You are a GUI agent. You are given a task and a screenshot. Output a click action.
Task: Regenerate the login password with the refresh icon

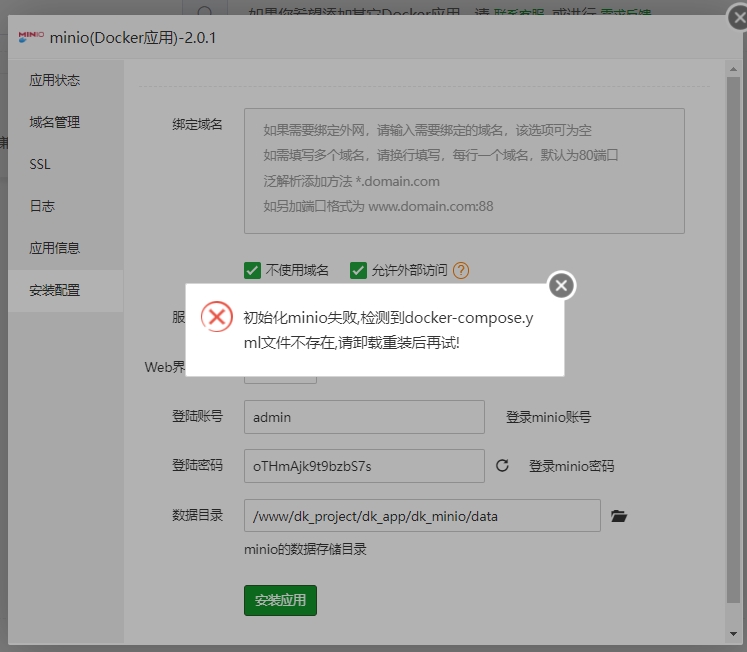coord(502,465)
